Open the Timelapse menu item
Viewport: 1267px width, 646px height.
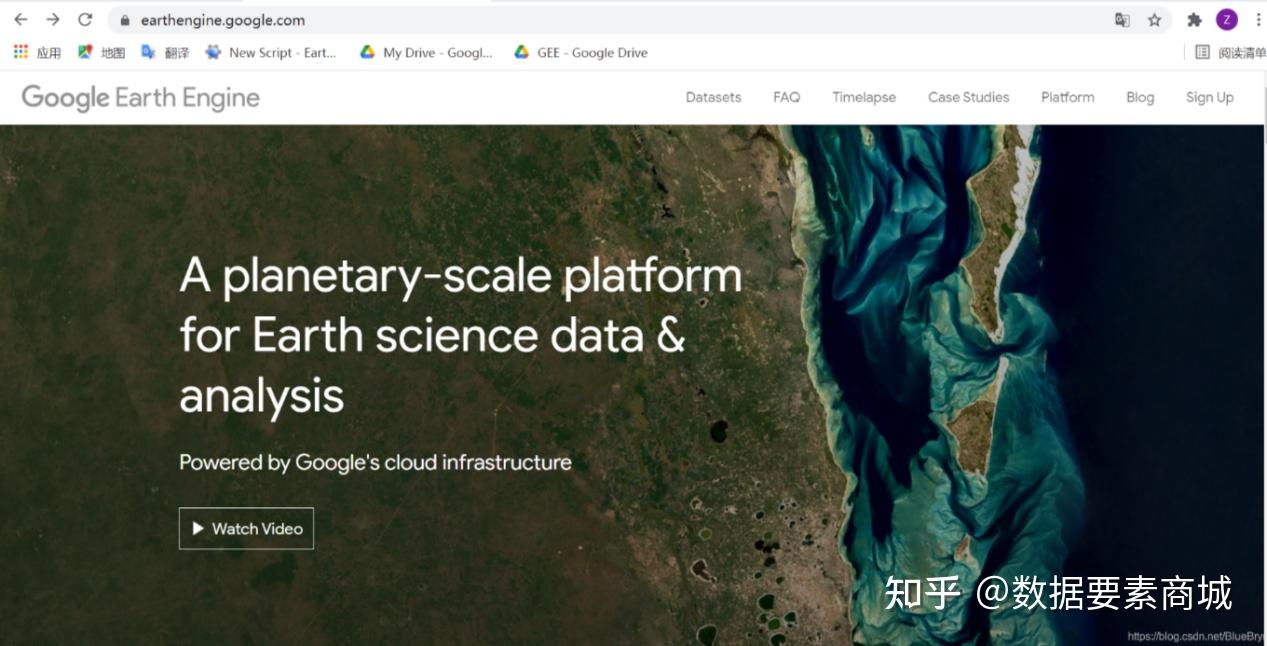(x=864, y=97)
